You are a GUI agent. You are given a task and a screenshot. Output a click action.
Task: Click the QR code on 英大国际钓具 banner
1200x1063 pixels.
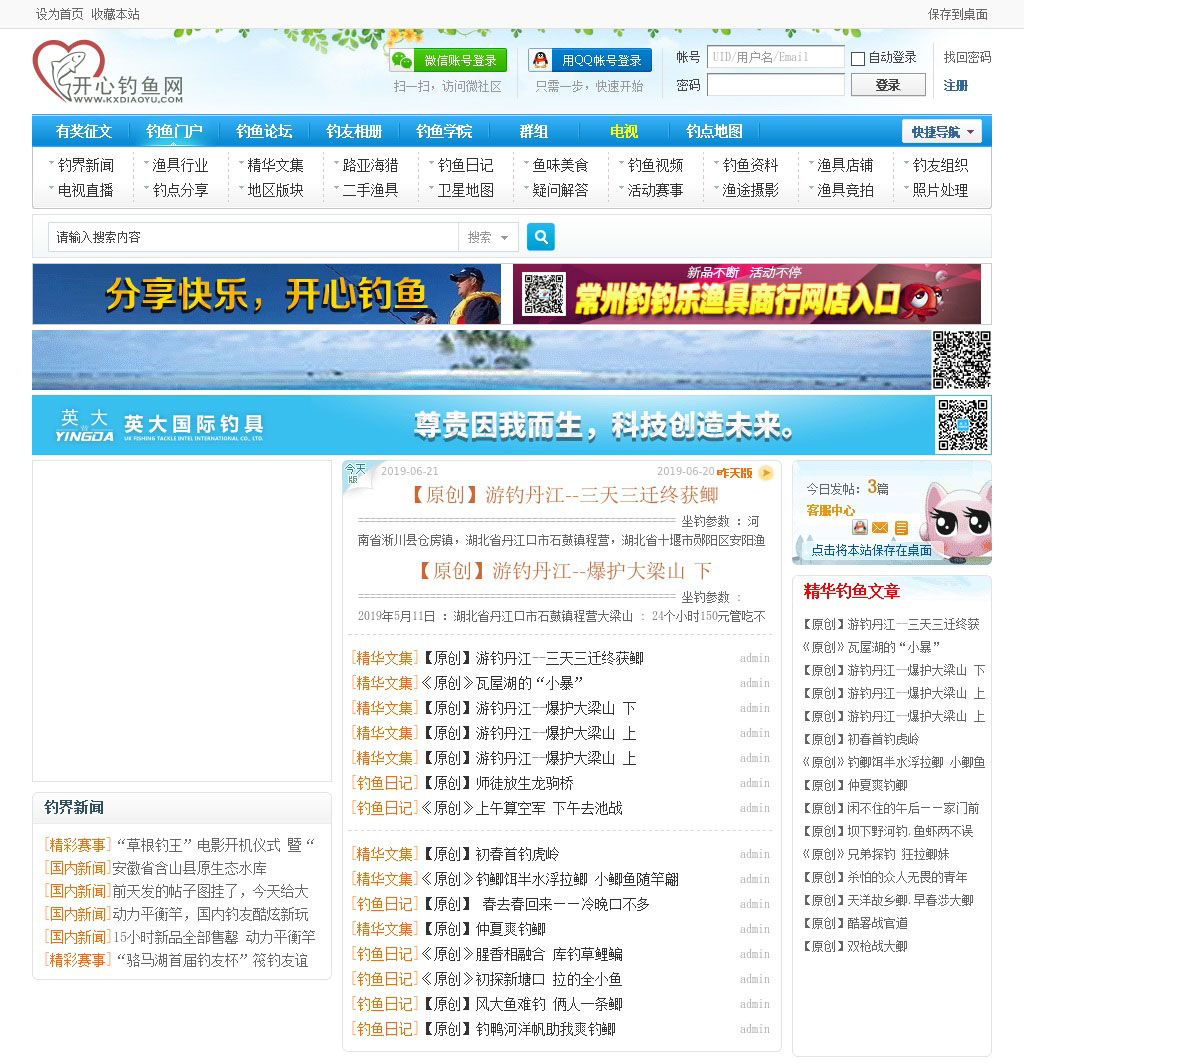click(x=962, y=425)
